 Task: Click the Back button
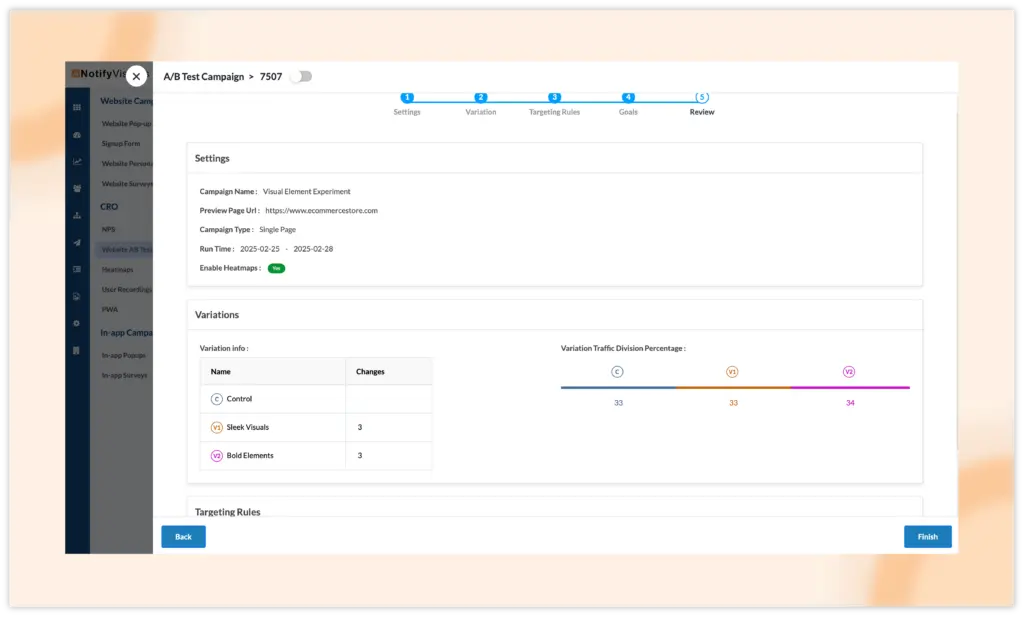(183, 537)
